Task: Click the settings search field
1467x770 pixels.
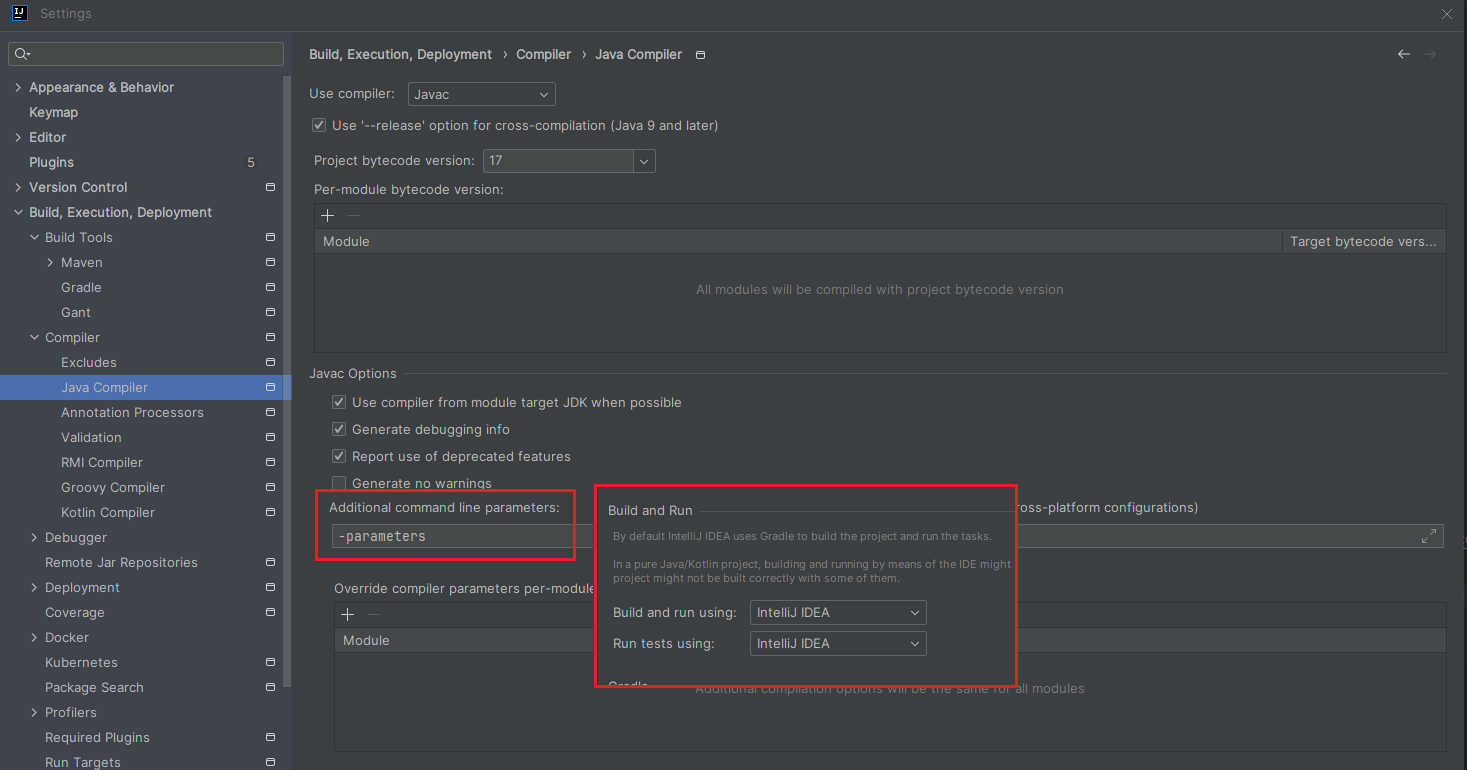Action: coord(145,53)
